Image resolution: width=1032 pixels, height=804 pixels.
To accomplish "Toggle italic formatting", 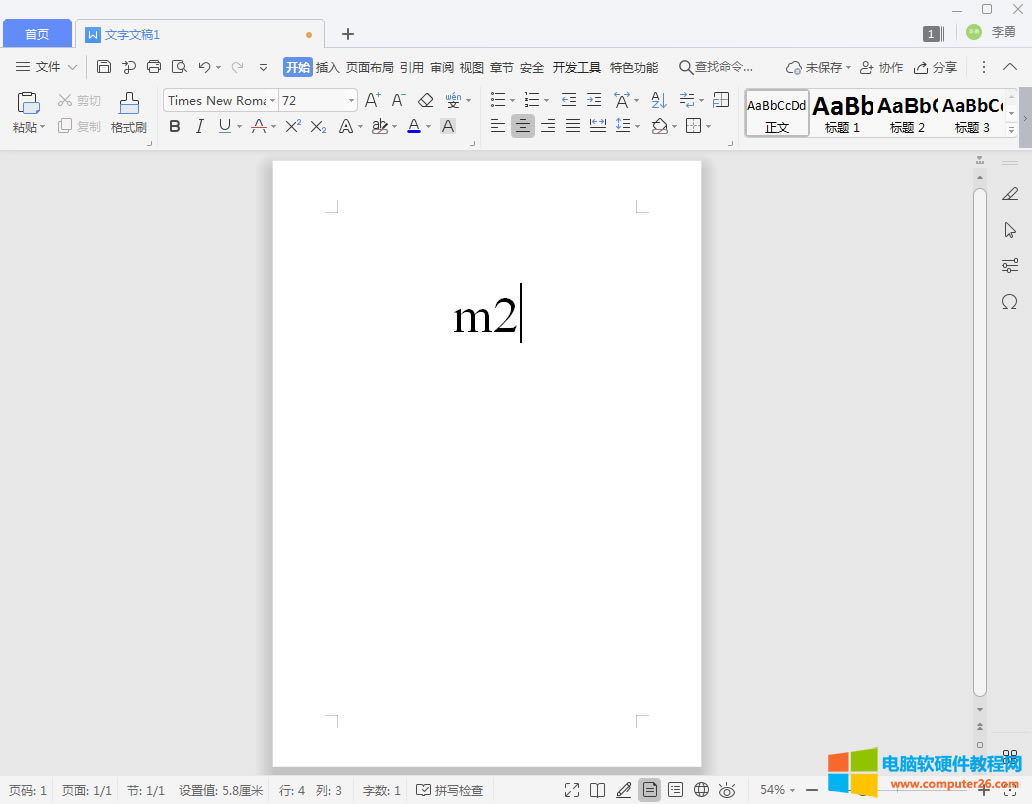I will tap(199, 126).
